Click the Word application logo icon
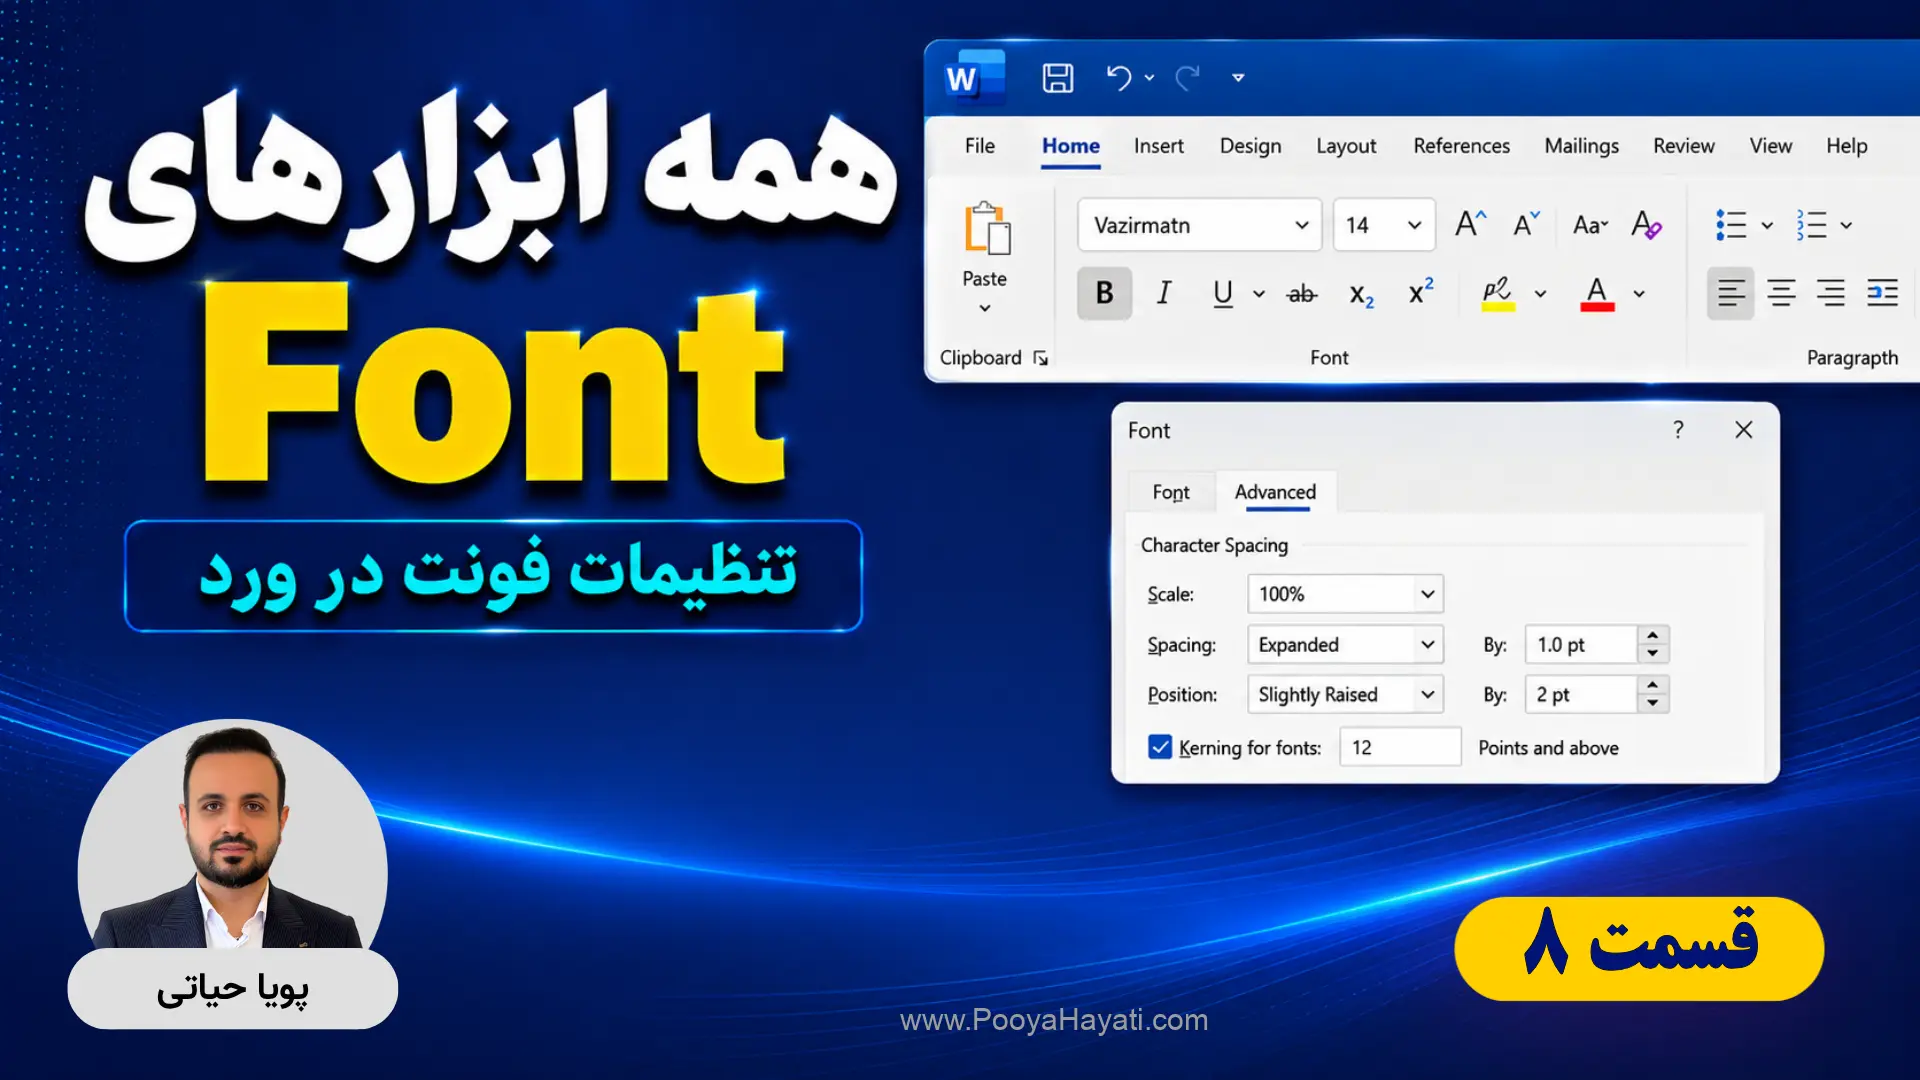Screen dimensions: 1920x1080 point(974,77)
